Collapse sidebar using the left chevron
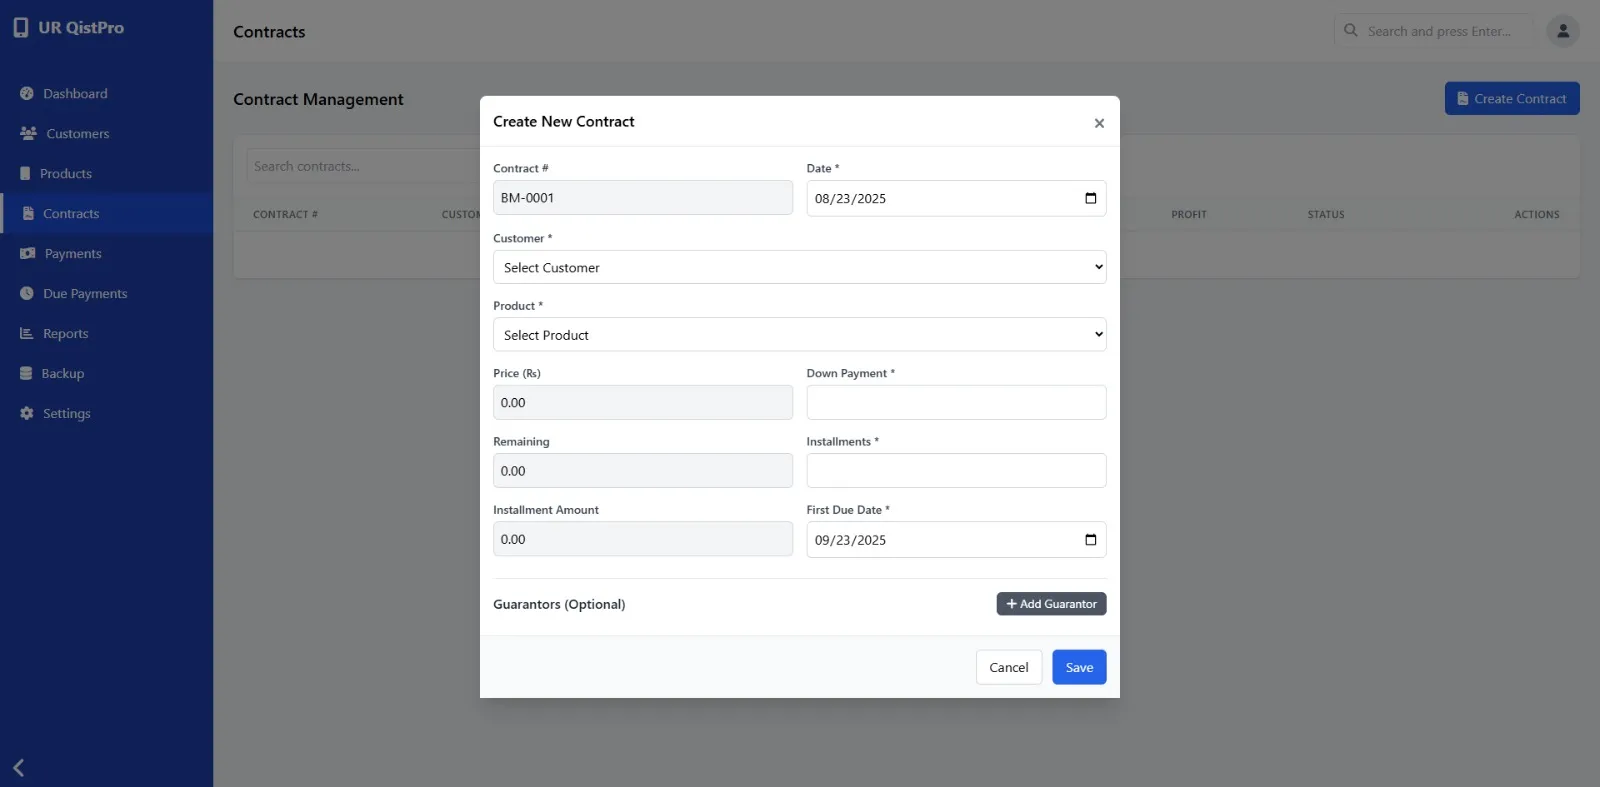This screenshot has width=1600, height=787. [x=19, y=768]
